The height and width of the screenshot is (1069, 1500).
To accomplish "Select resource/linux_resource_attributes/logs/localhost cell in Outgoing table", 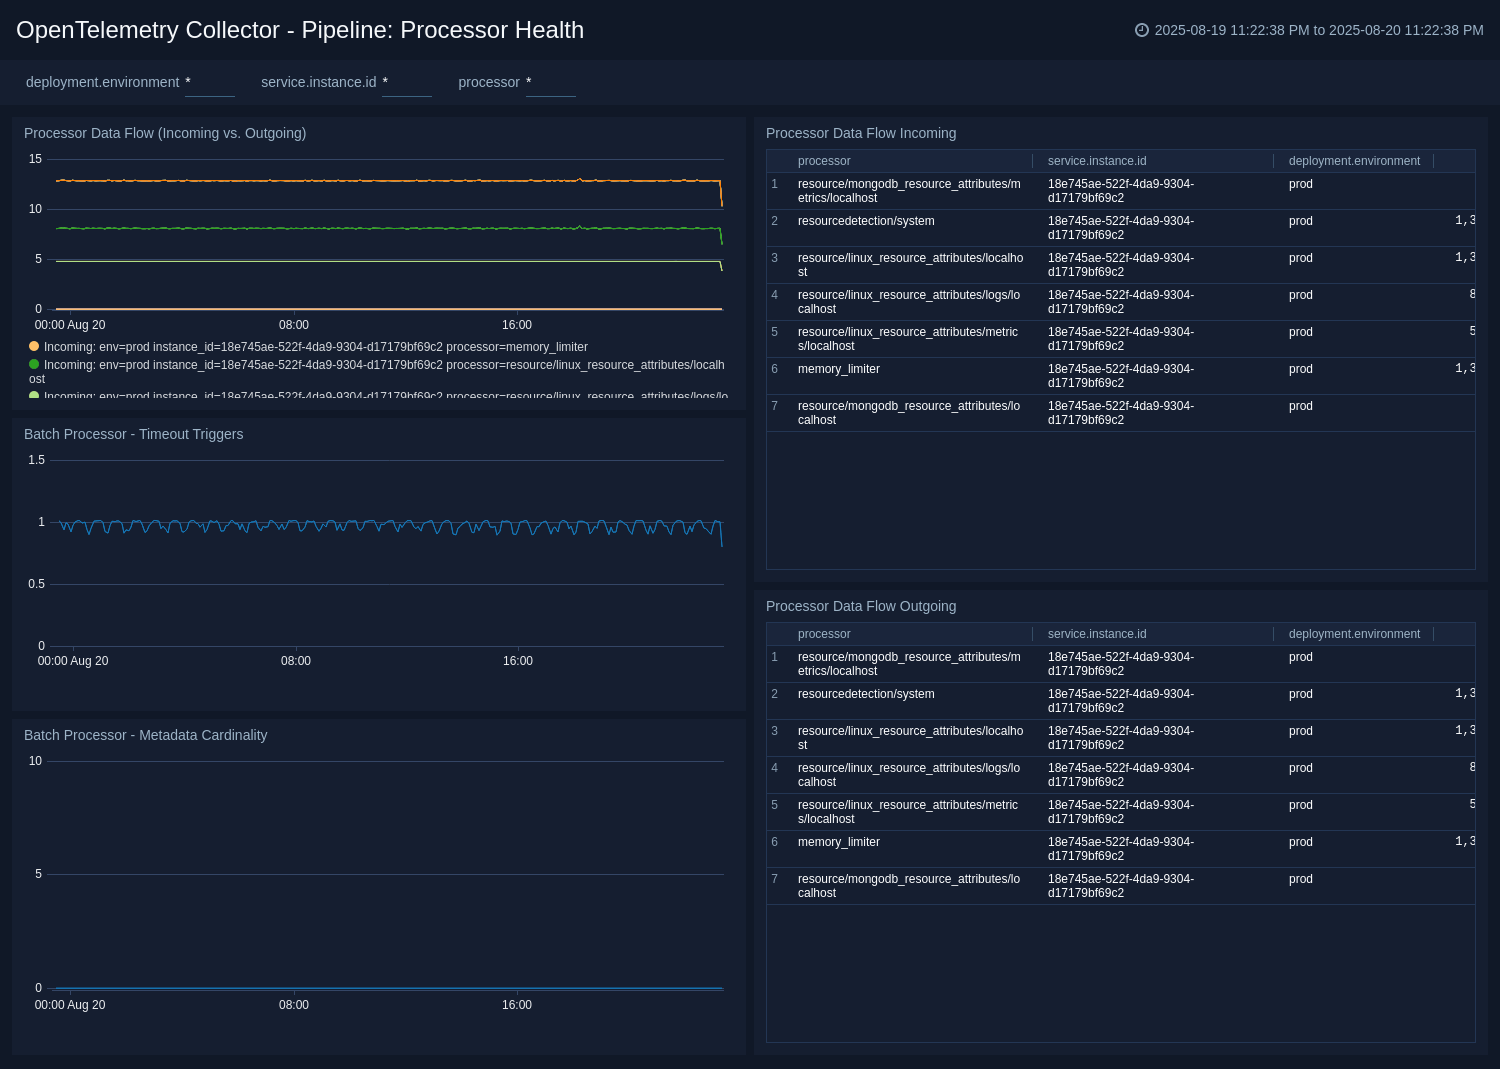I will [910, 775].
